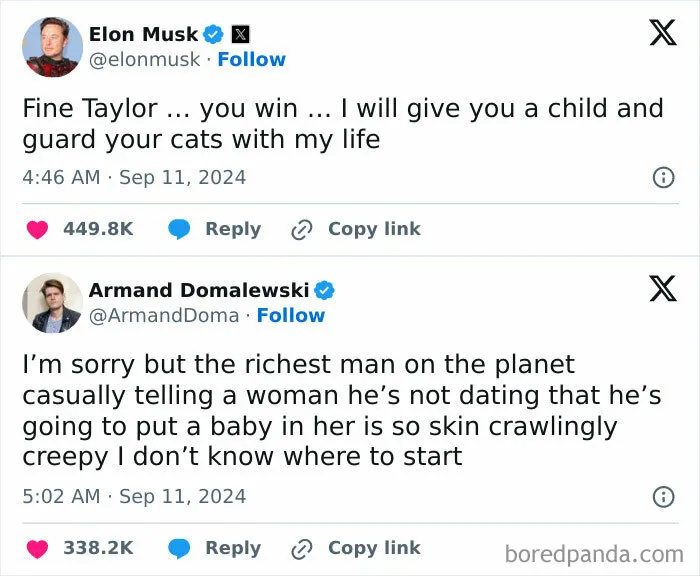Follow the @ArmandDoma account

291,315
